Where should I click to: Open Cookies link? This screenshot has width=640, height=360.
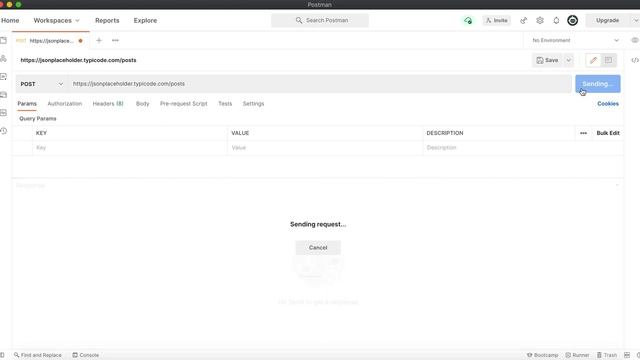point(608,104)
